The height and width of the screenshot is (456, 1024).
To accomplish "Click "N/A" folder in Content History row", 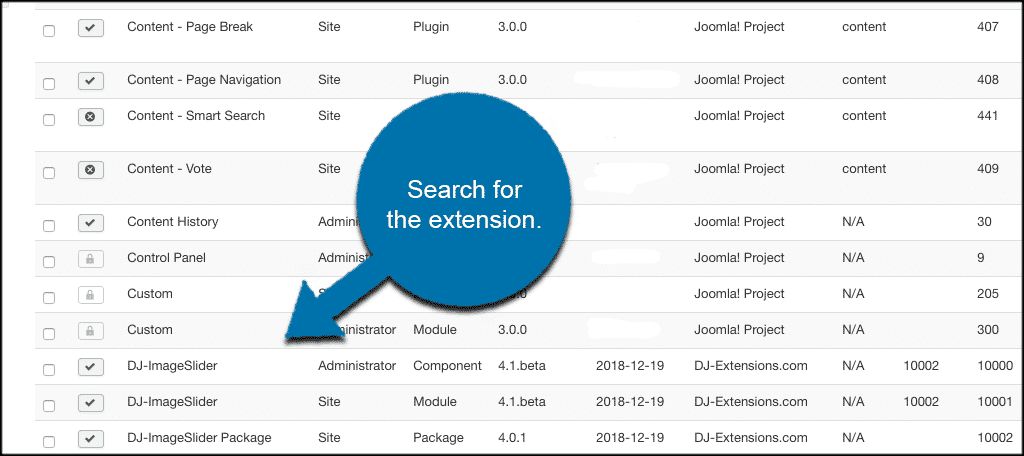I will coord(854,221).
